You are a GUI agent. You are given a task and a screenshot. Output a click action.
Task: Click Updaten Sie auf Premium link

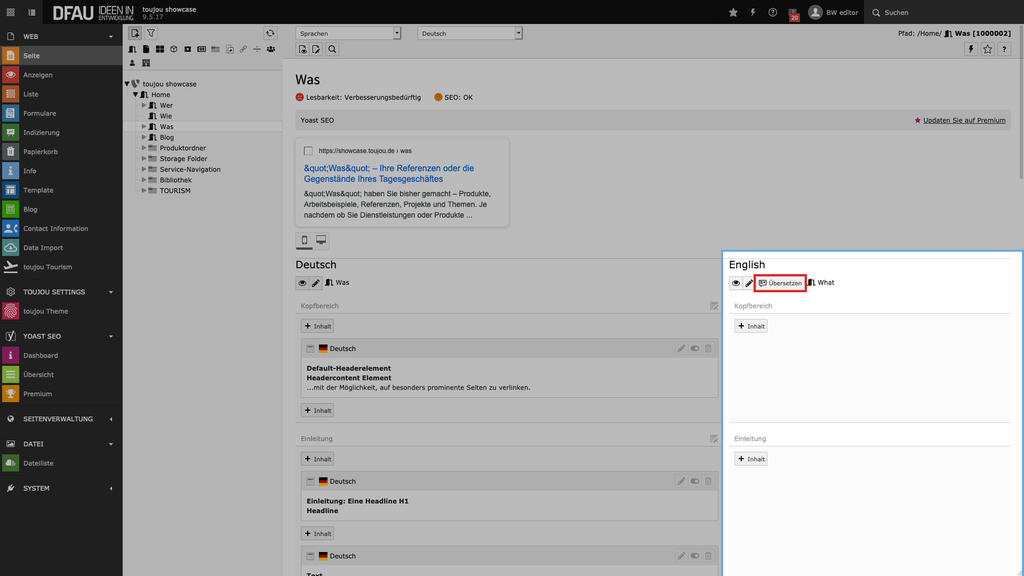[x=963, y=120]
